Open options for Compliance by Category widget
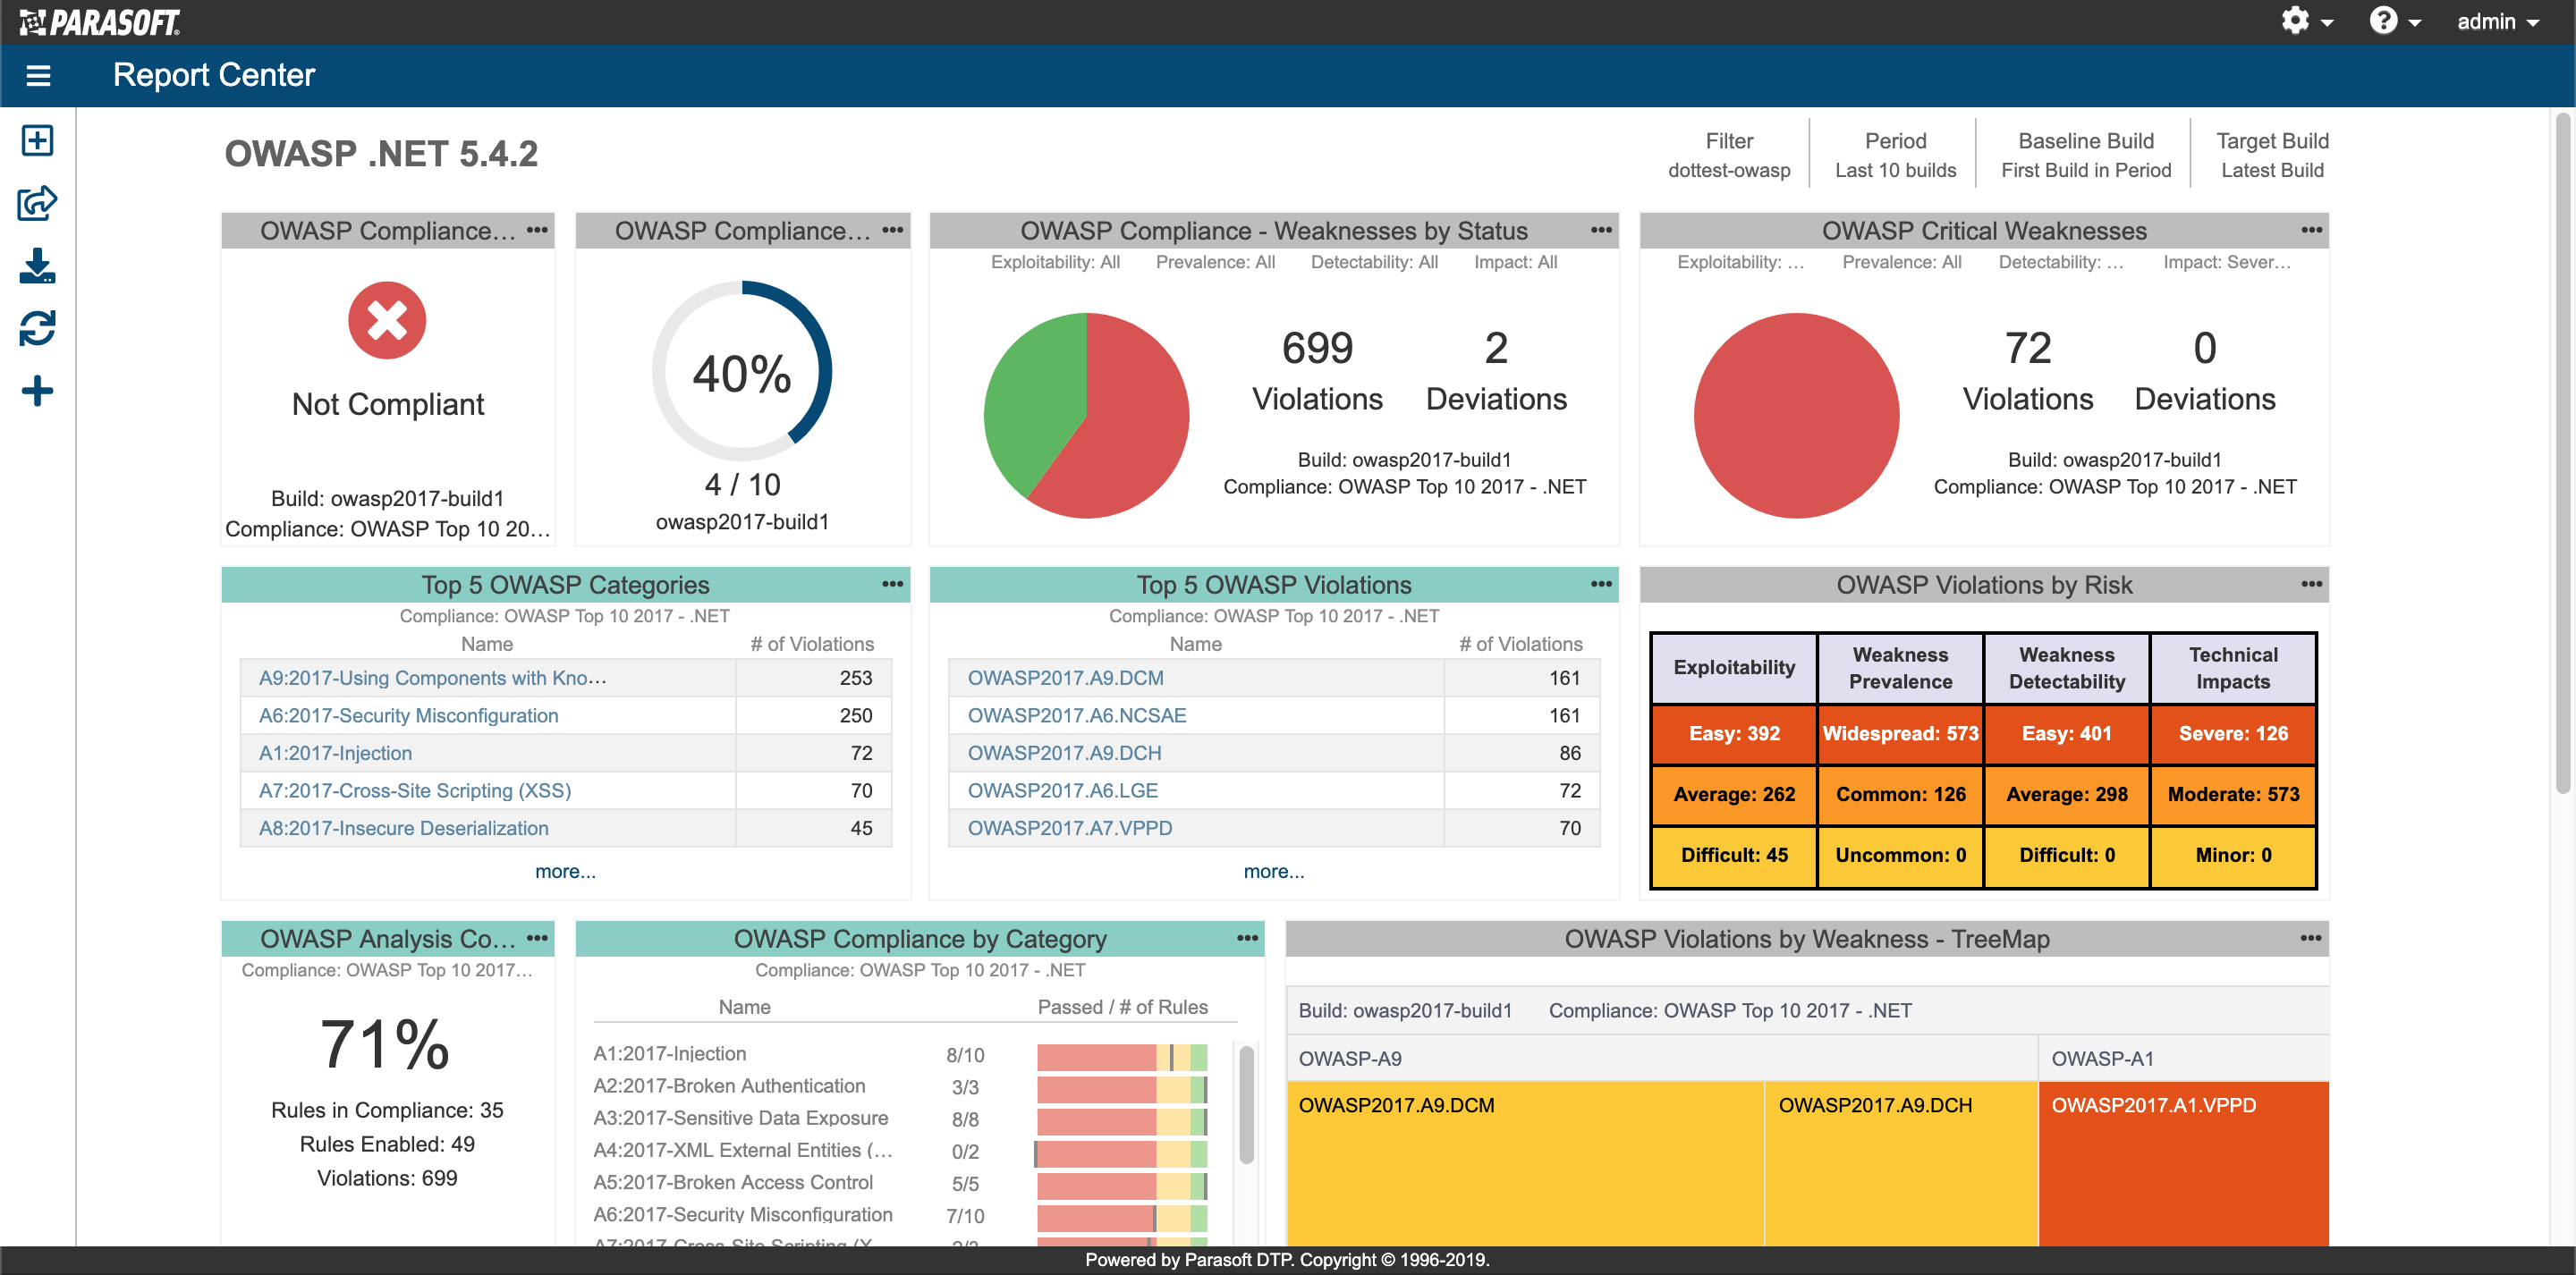Screen dimensions: 2576x1275 coord(1247,938)
